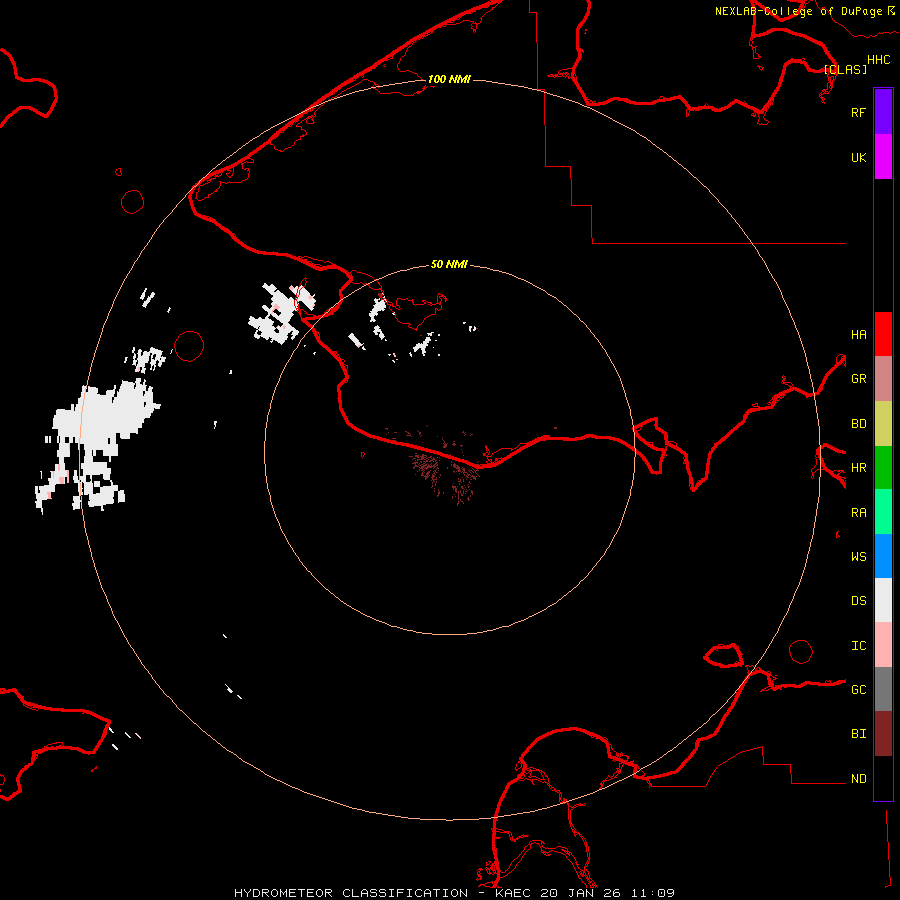900x900 pixels.
Task: Click the HA legend label
Action: tap(858, 335)
